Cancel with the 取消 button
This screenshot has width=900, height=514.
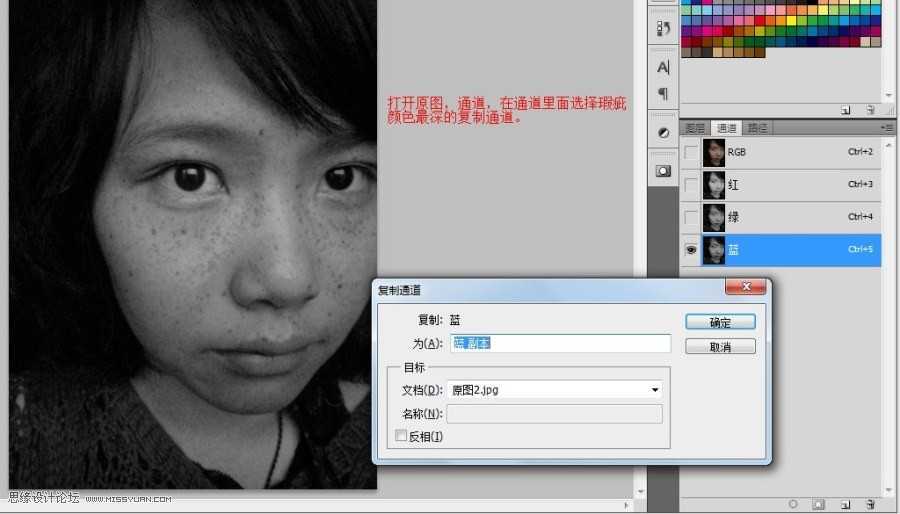(x=720, y=346)
